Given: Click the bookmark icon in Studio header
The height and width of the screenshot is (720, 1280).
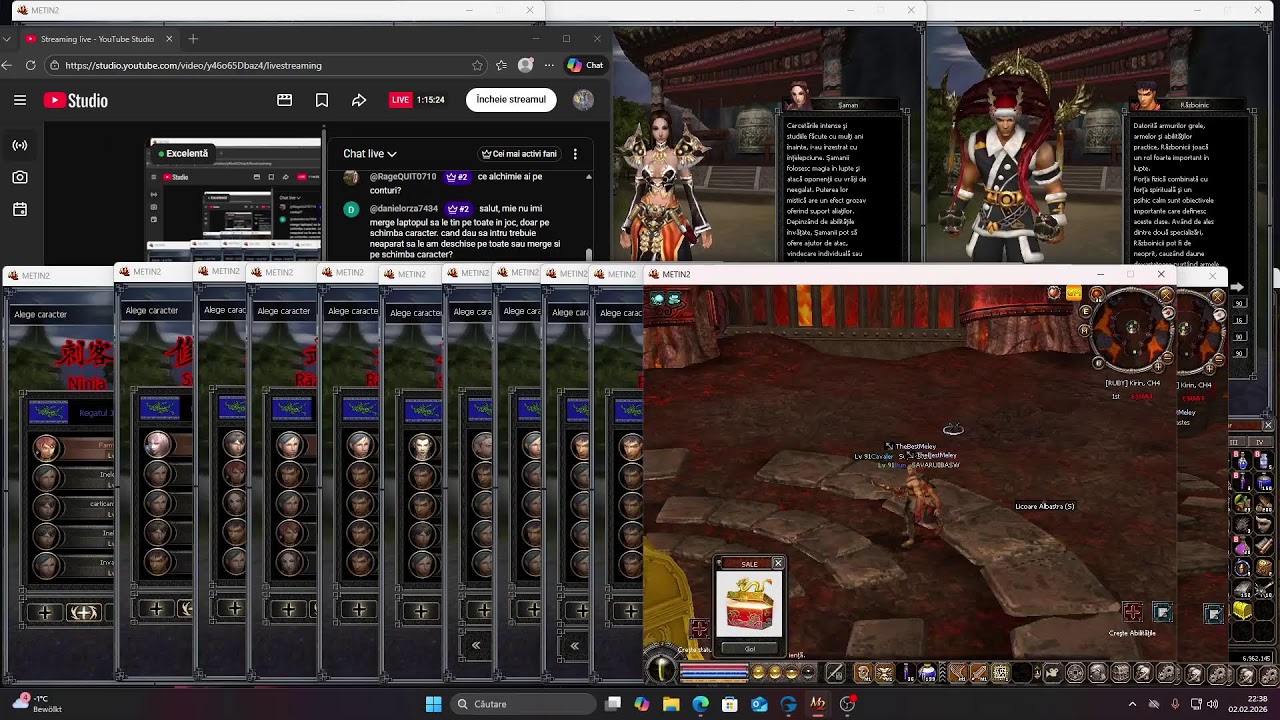Looking at the screenshot, I should click(x=322, y=100).
